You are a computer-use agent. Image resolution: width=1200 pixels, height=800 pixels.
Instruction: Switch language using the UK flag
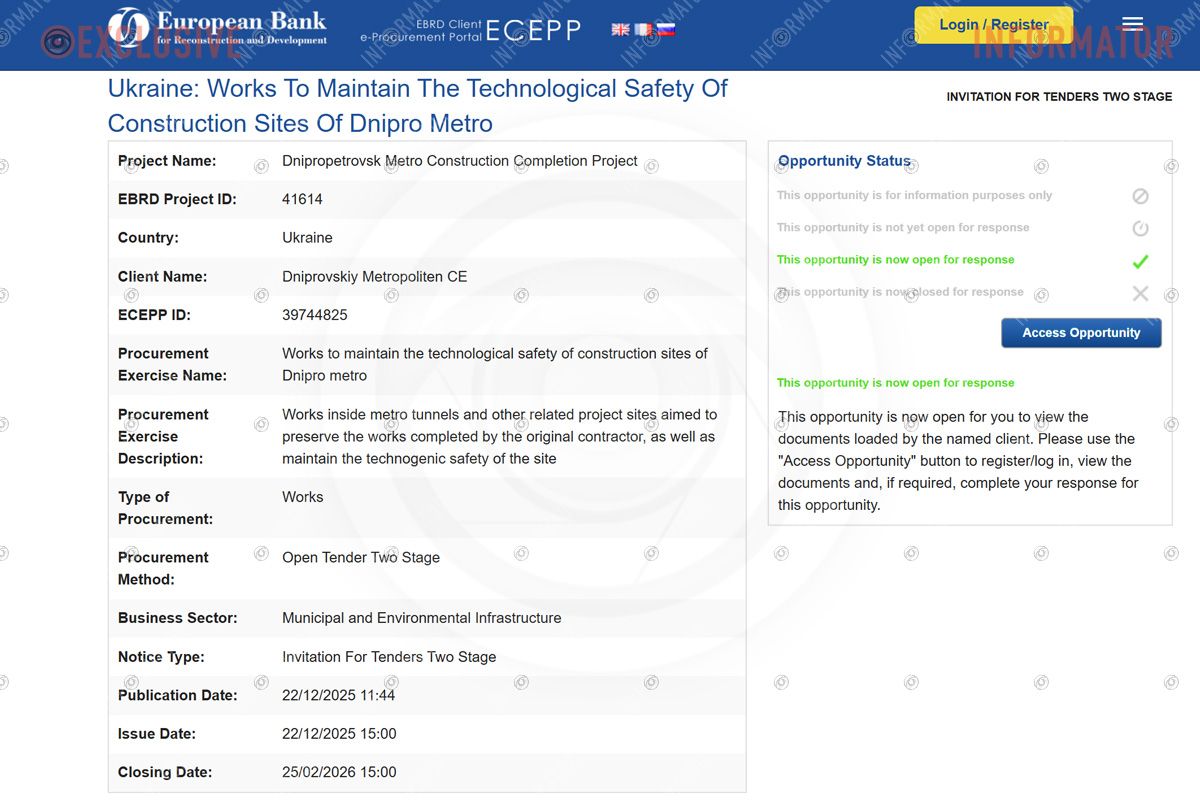(x=620, y=30)
